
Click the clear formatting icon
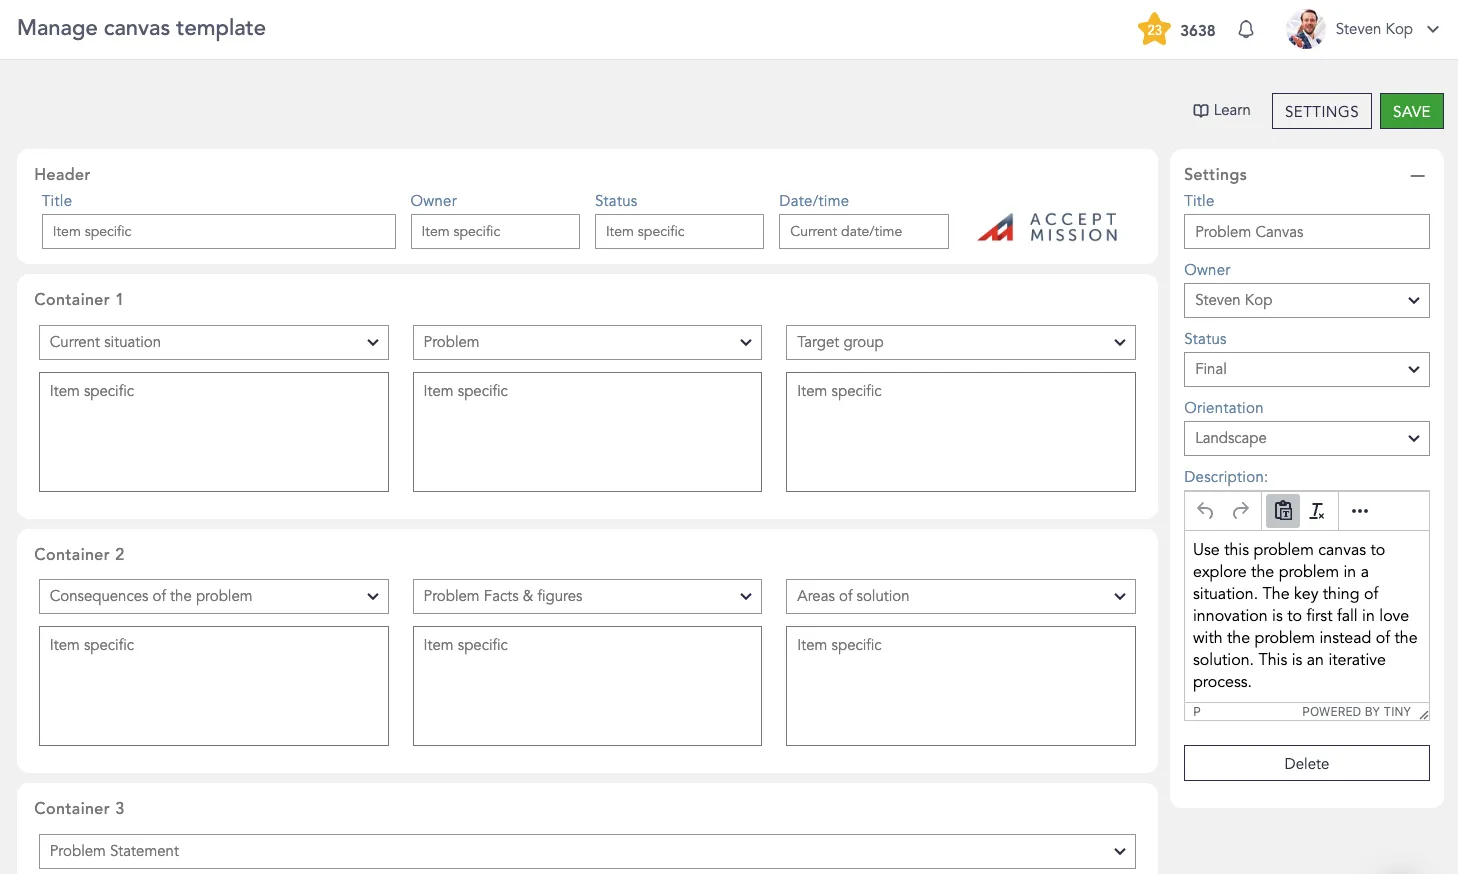(1318, 511)
